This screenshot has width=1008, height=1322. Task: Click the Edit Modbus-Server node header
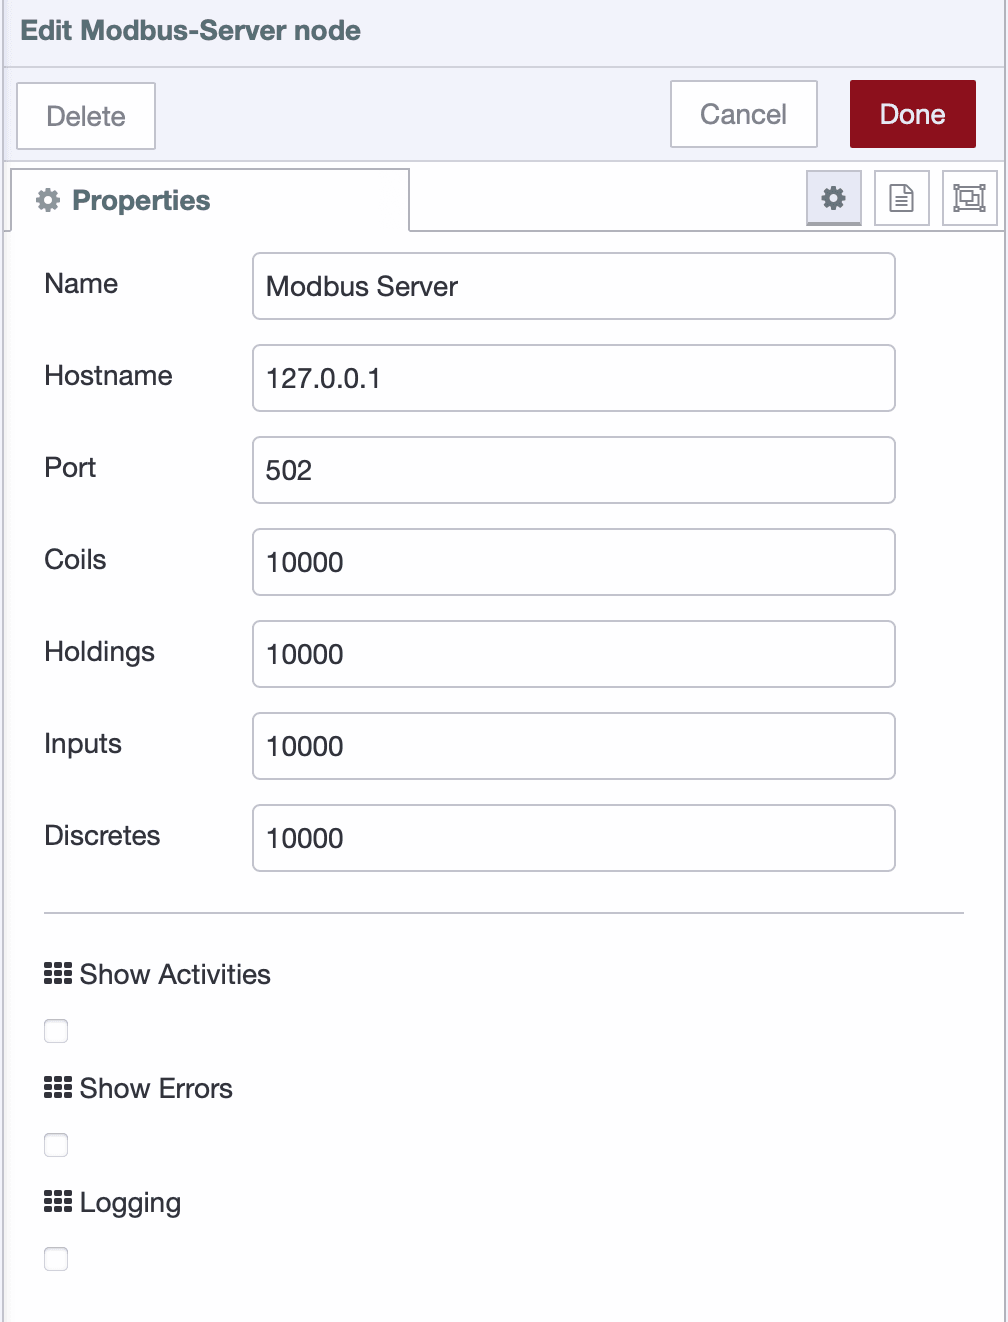(190, 30)
